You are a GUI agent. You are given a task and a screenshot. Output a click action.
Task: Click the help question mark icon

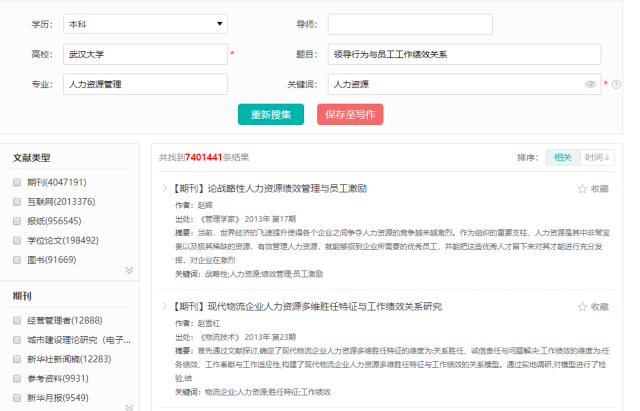pyautogui.click(x=616, y=84)
